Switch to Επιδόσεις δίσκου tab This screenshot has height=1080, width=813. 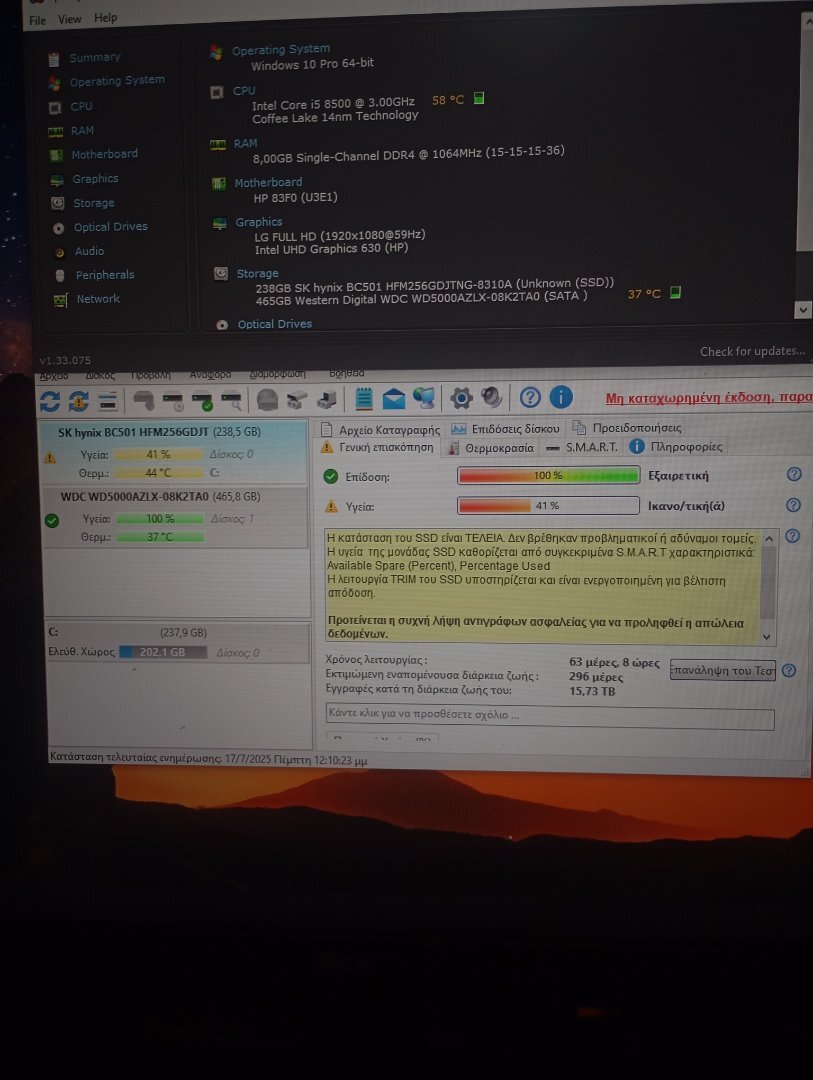click(505, 428)
